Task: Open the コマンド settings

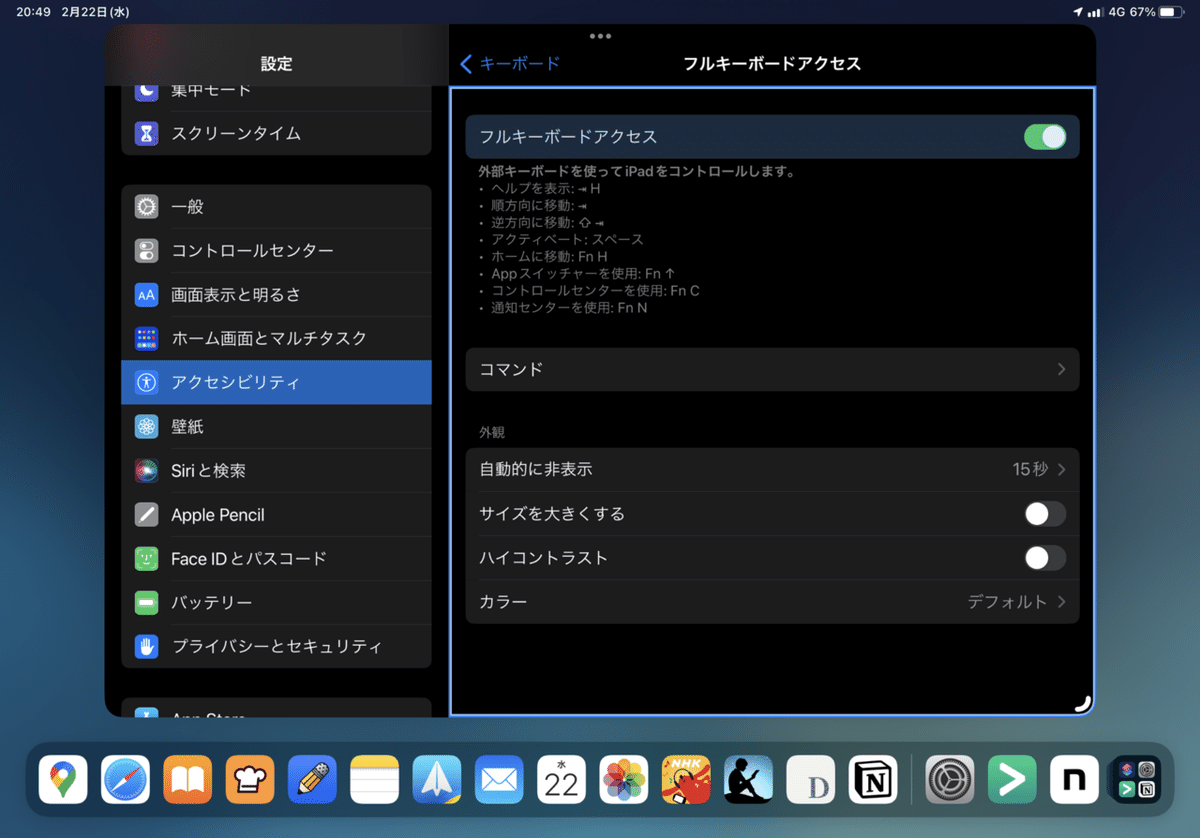Action: (x=772, y=369)
